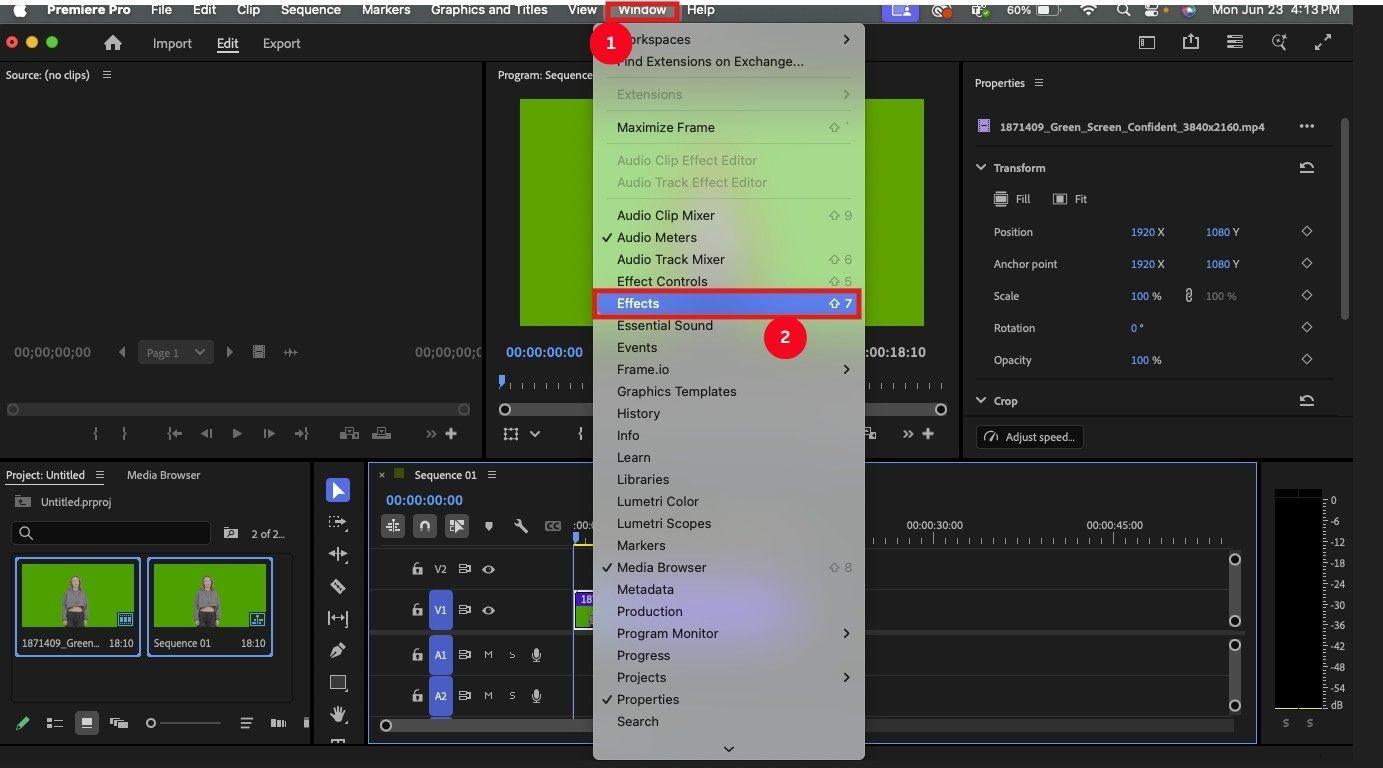
Task: Toggle Linked Selection button in timeline
Action: pyautogui.click(x=457, y=526)
